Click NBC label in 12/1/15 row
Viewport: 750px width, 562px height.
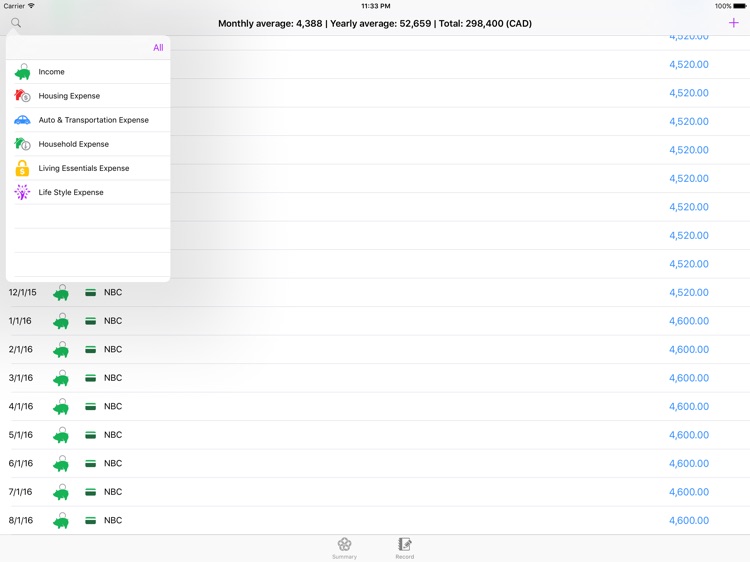click(x=113, y=292)
